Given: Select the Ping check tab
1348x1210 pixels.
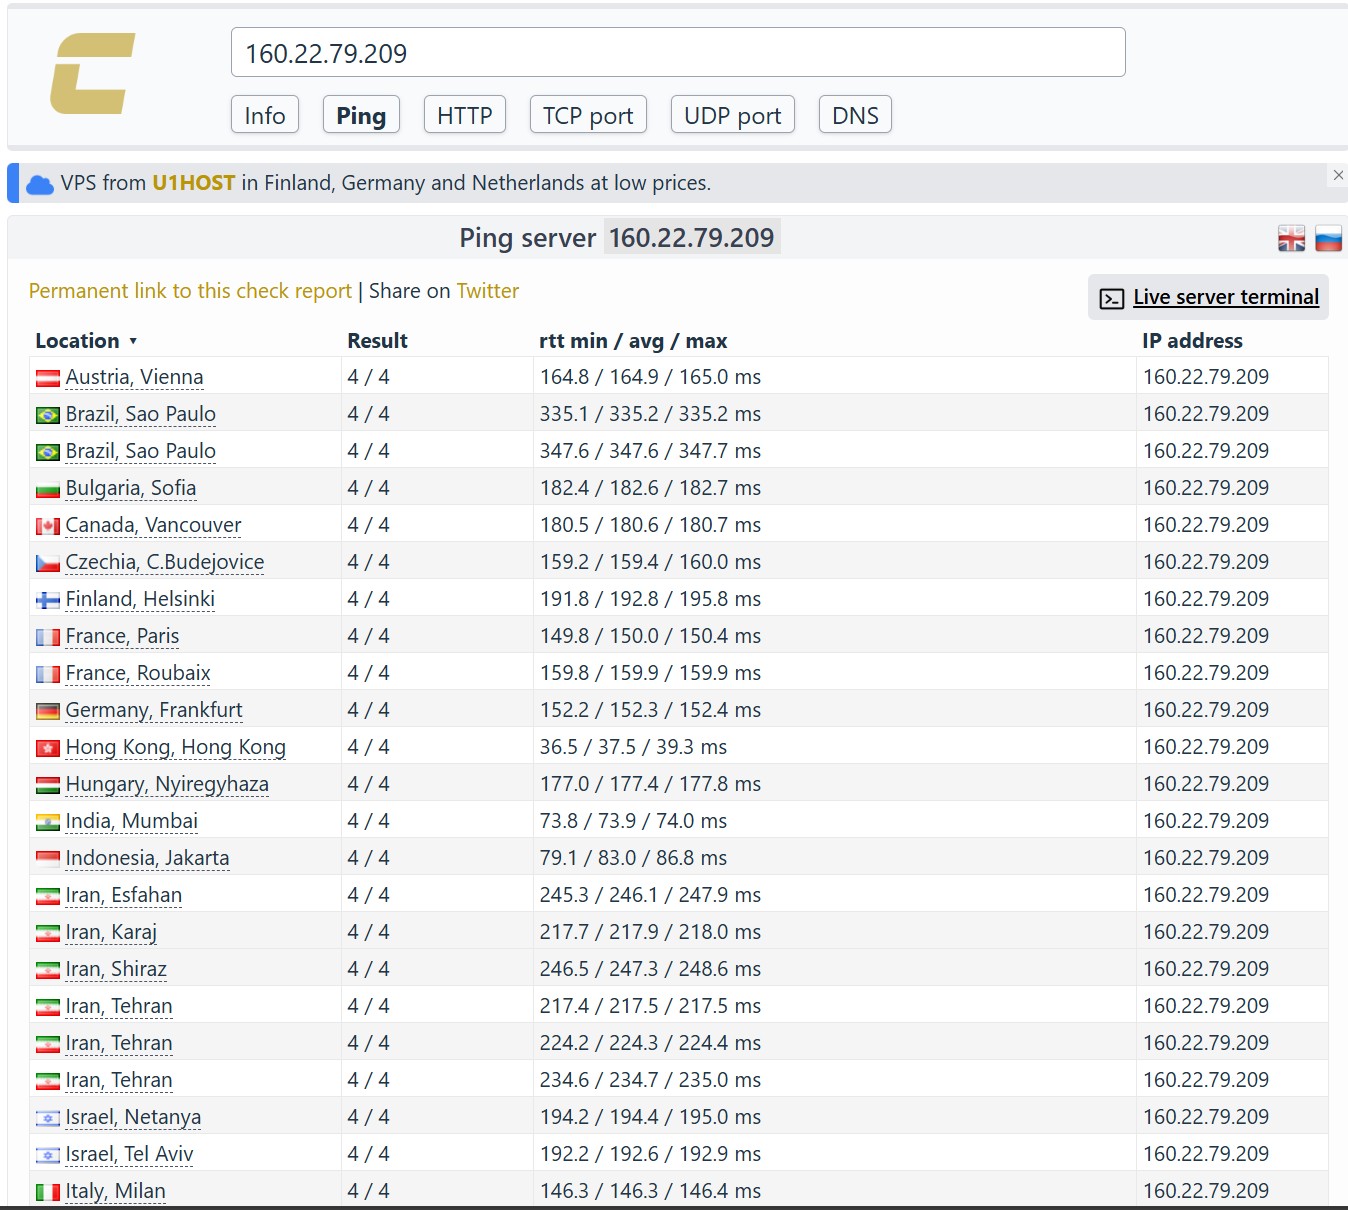Looking at the screenshot, I should coord(361,115).
